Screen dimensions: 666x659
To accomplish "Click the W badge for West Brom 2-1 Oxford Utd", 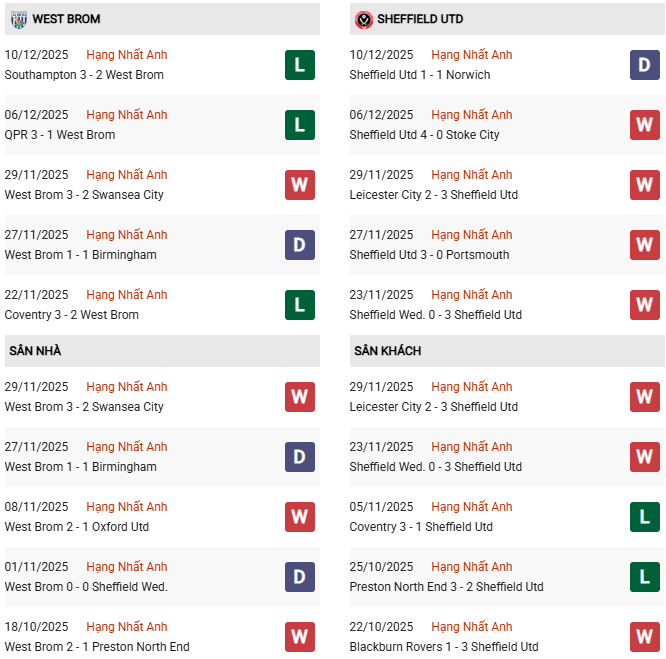I will (299, 517).
